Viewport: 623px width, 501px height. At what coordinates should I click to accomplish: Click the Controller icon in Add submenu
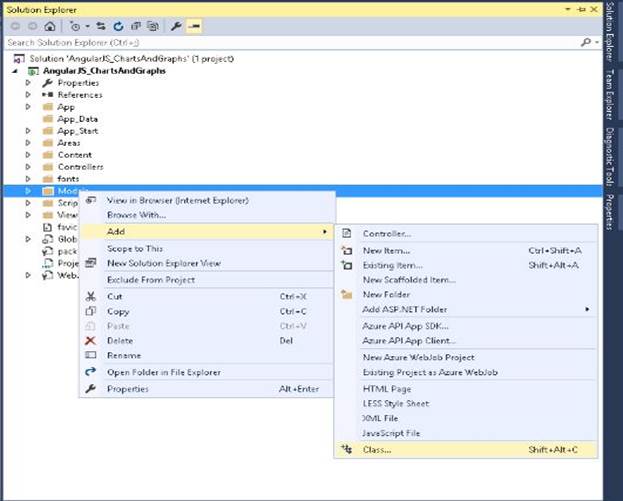pos(346,233)
